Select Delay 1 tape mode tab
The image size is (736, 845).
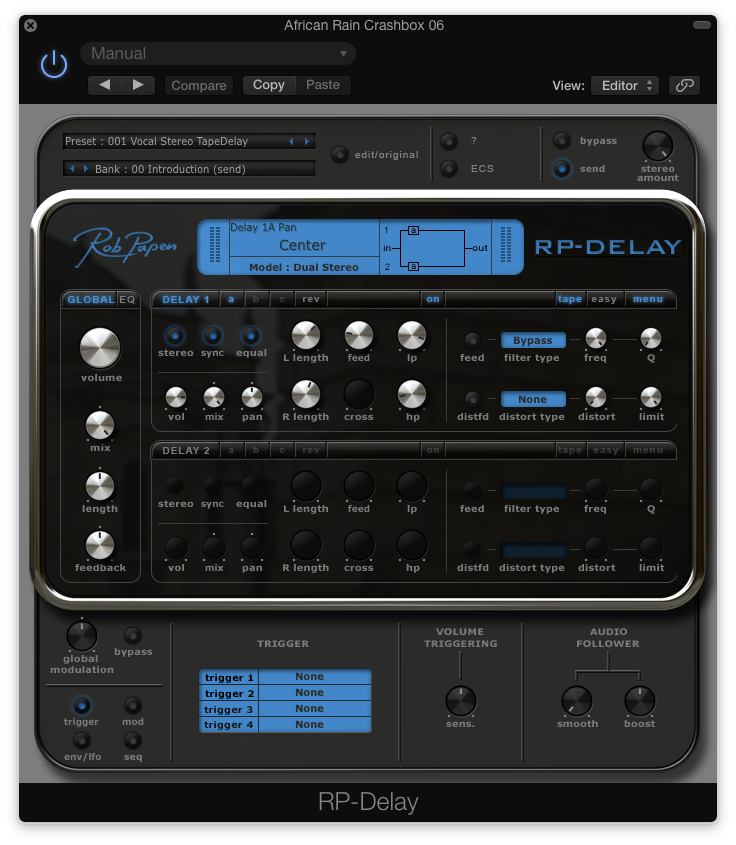click(570, 299)
